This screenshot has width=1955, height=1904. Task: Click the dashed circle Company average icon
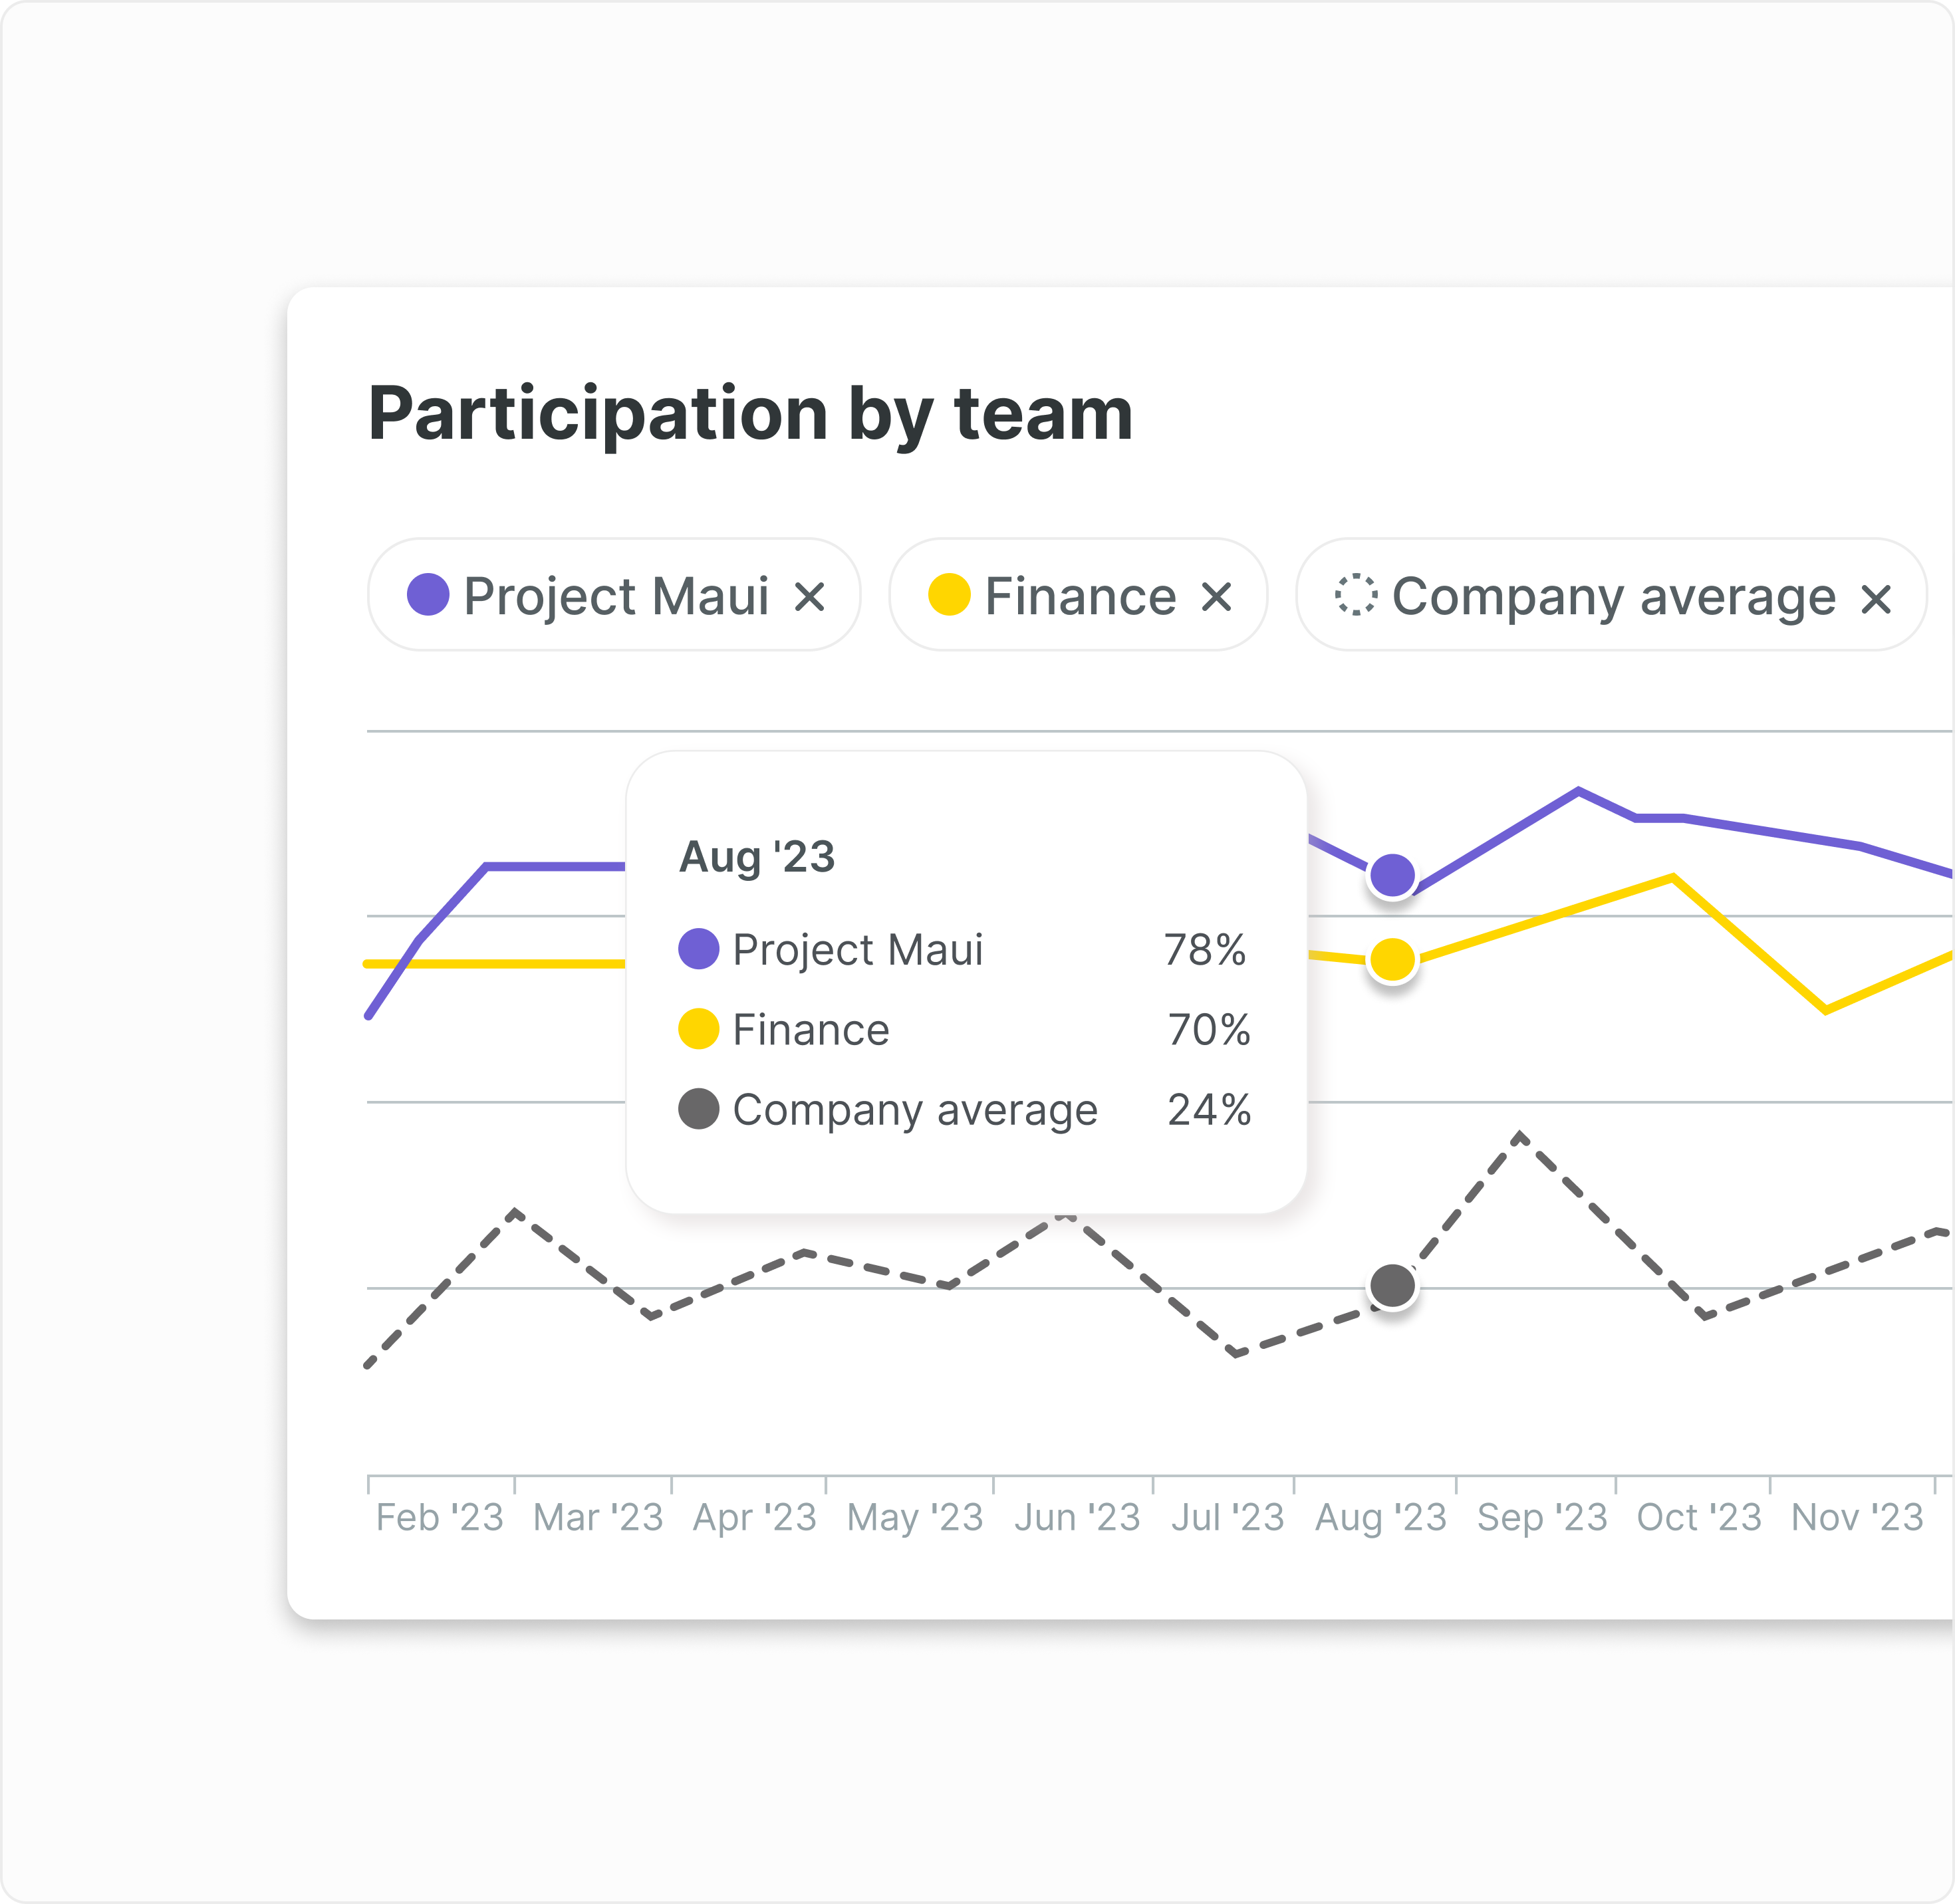(x=1356, y=595)
